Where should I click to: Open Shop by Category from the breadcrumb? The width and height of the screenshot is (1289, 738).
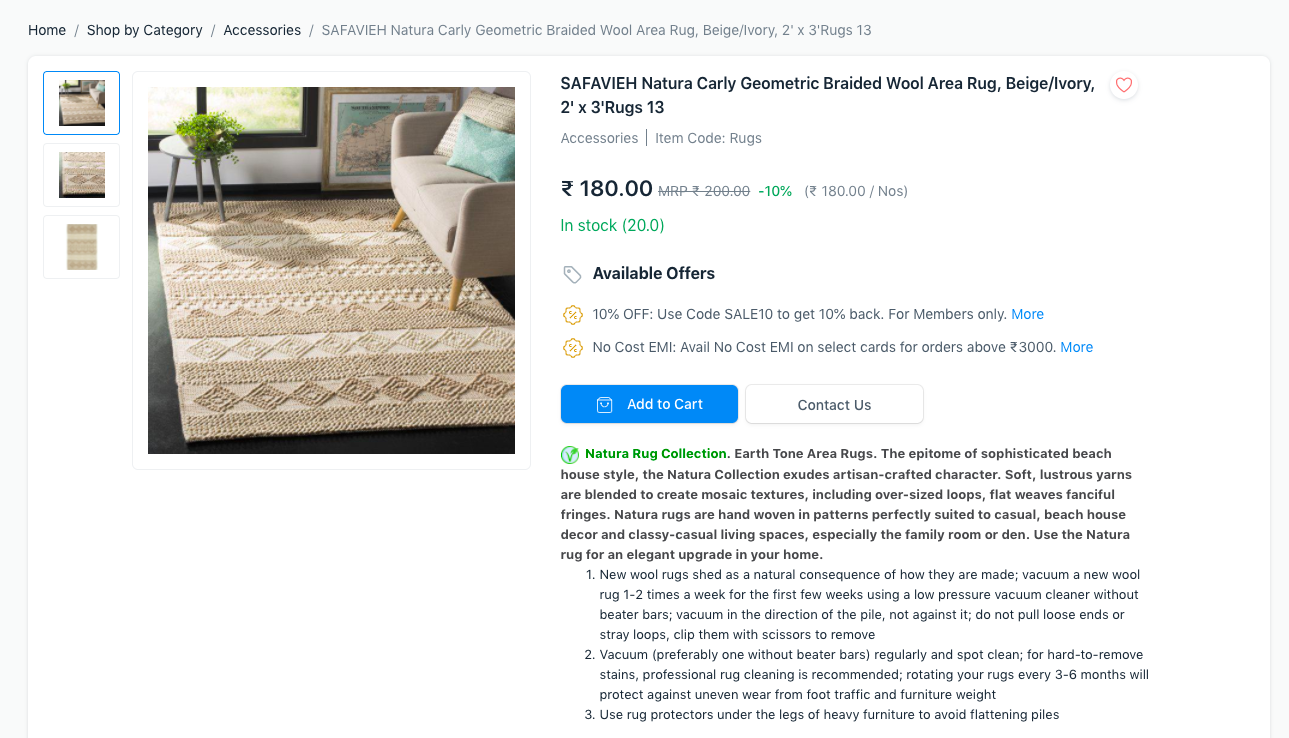point(144,30)
